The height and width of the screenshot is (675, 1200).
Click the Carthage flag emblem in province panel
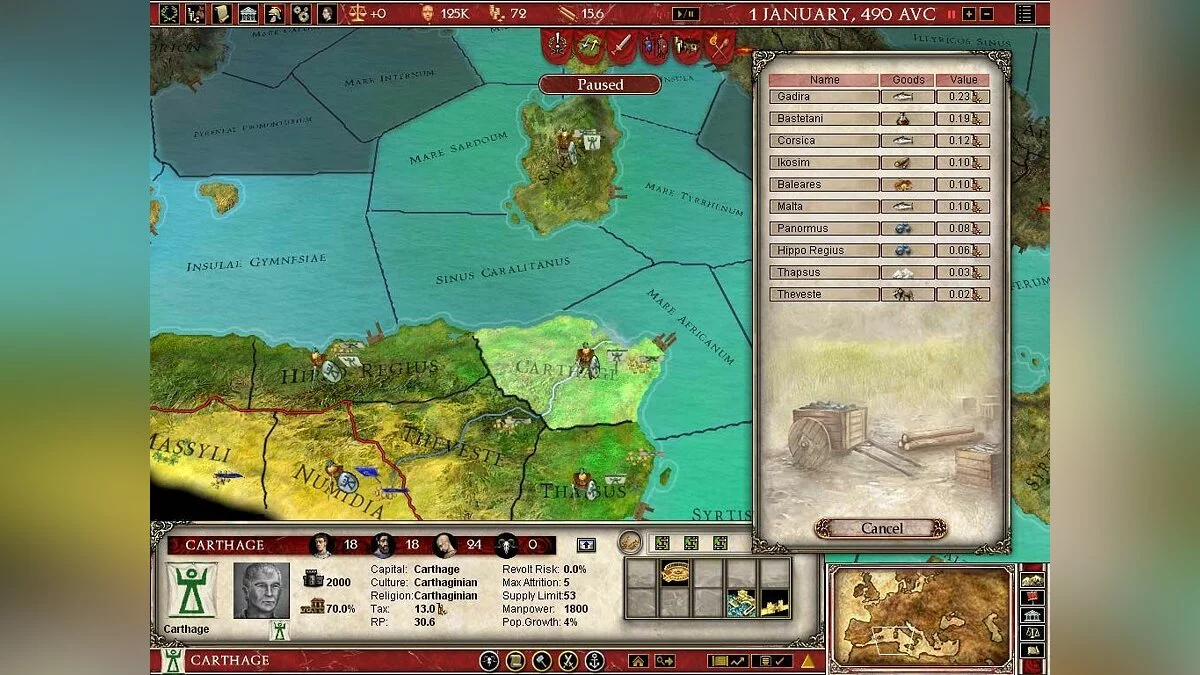(x=191, y=590)
